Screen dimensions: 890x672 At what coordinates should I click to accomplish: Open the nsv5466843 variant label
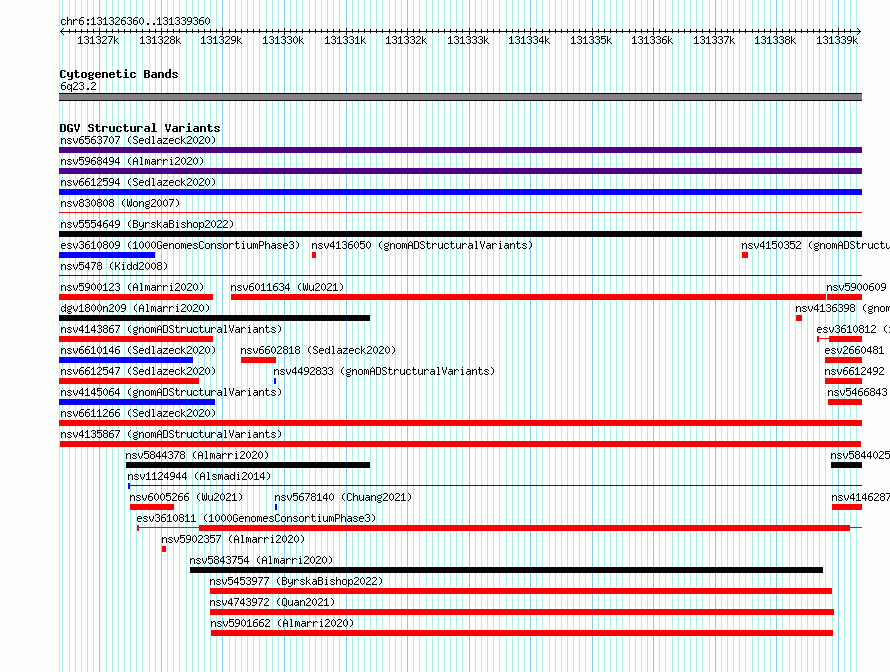point(857,392)
